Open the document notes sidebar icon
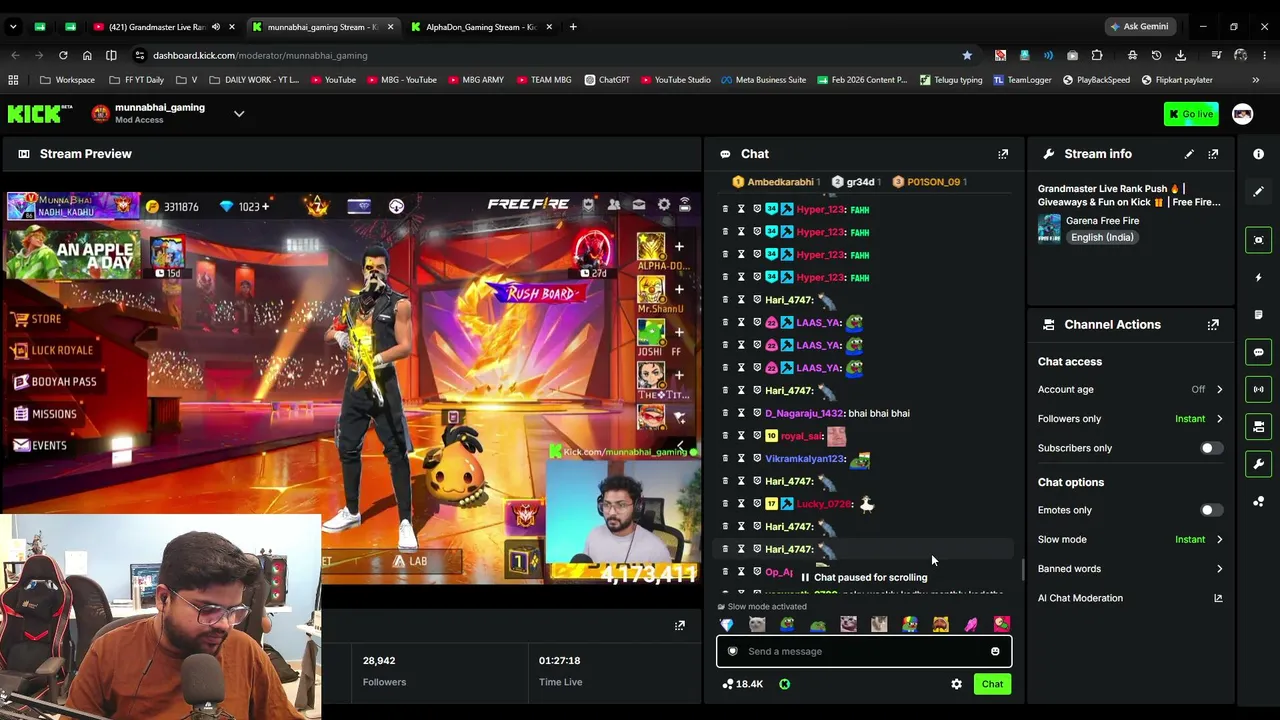Image resolution: width=1280 pixels, height=720 pixels. tap(1258, 314)
